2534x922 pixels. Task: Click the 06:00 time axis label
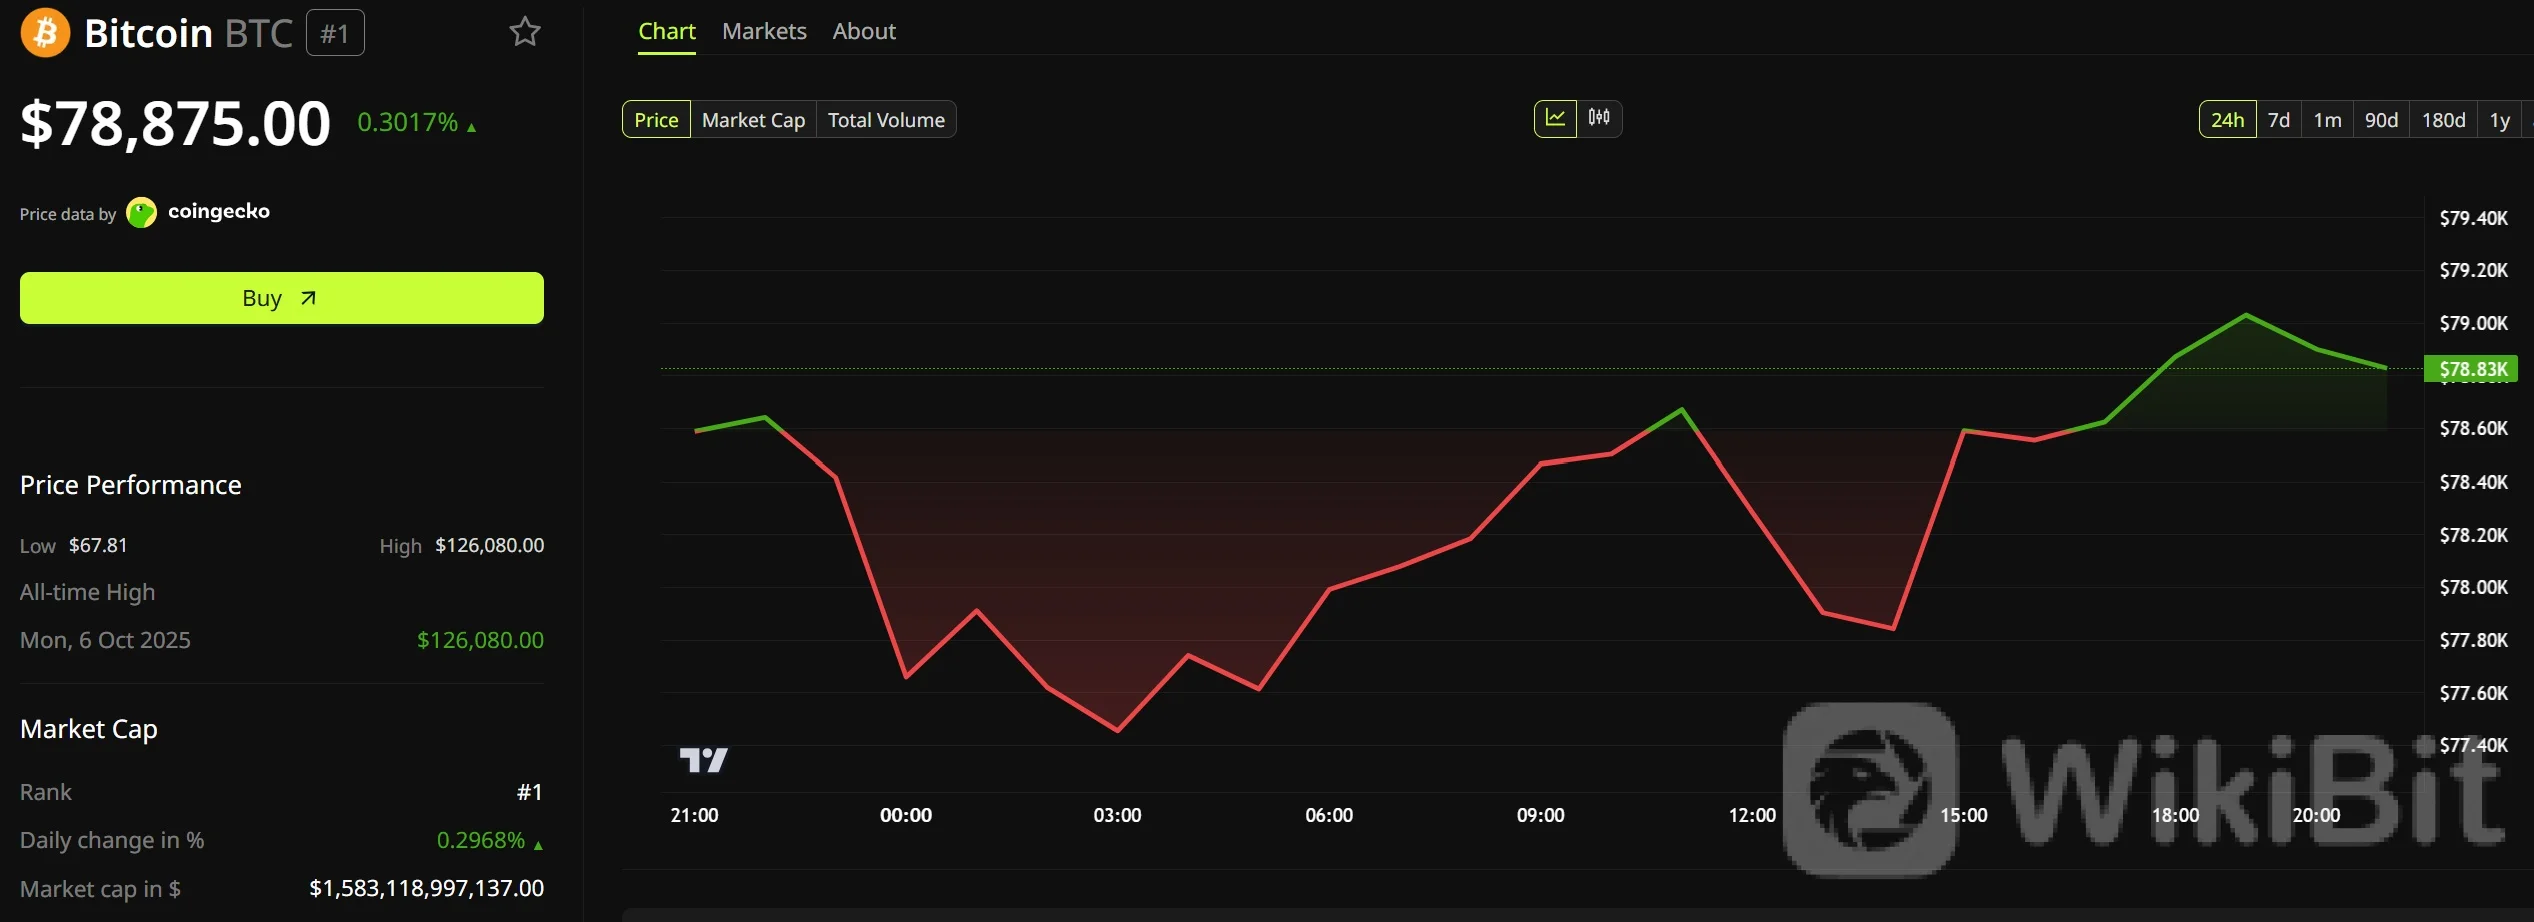point(1329,815)
